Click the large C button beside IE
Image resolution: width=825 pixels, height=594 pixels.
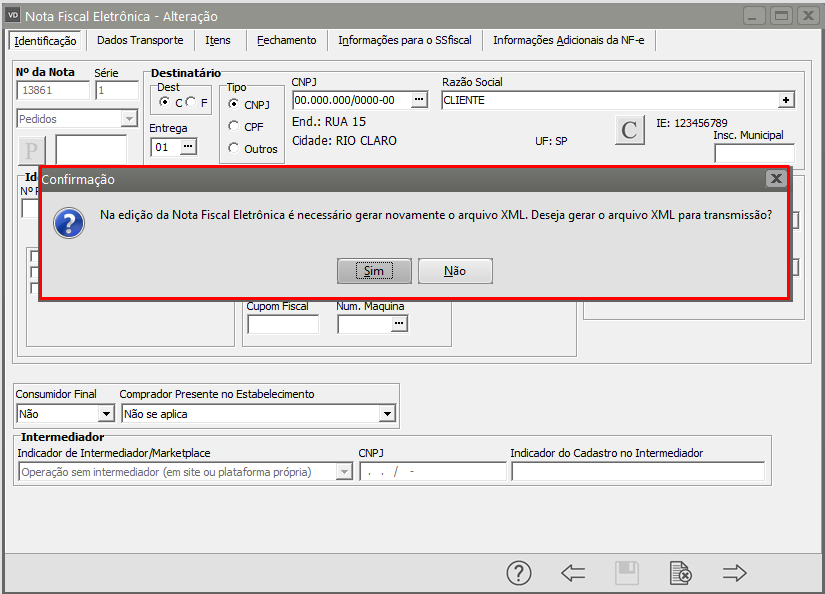coord(629,131)
